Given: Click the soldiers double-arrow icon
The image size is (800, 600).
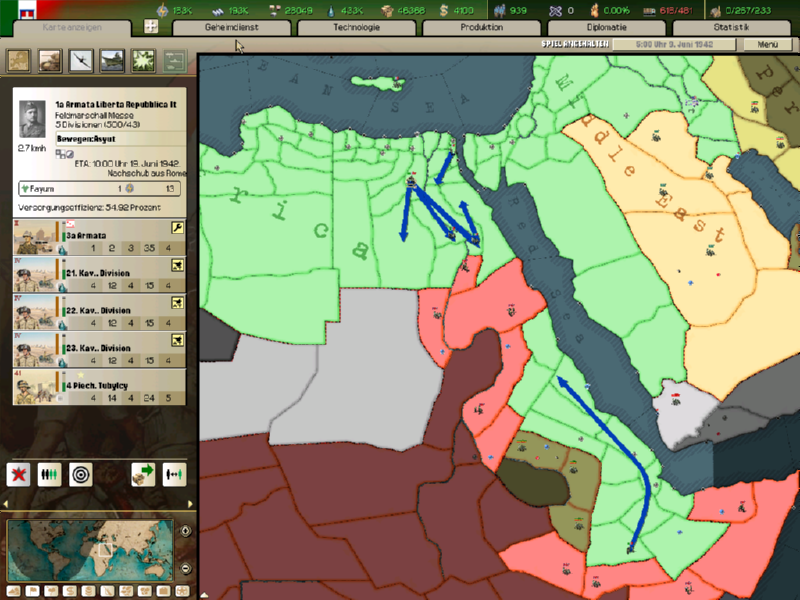Looking at the screenshot, I should (x=174, y=474).
